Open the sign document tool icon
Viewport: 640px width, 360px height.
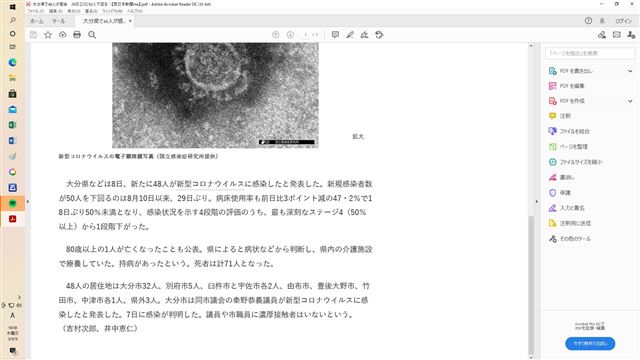coord(364,35)
